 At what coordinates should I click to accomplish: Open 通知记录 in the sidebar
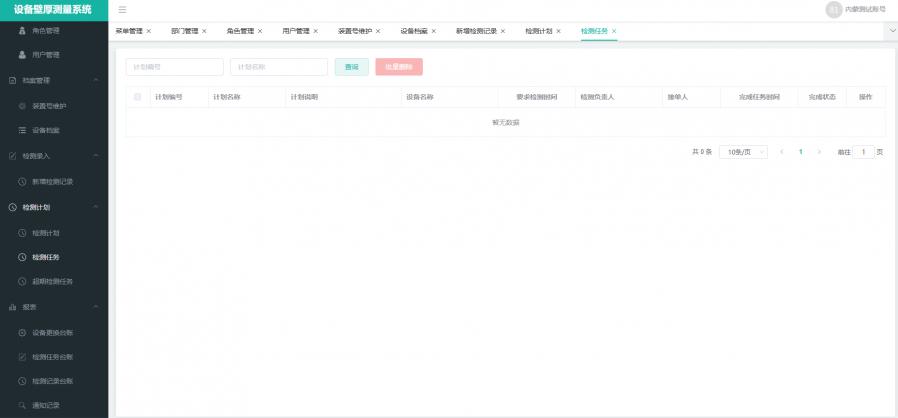click(x=45, y=405)
